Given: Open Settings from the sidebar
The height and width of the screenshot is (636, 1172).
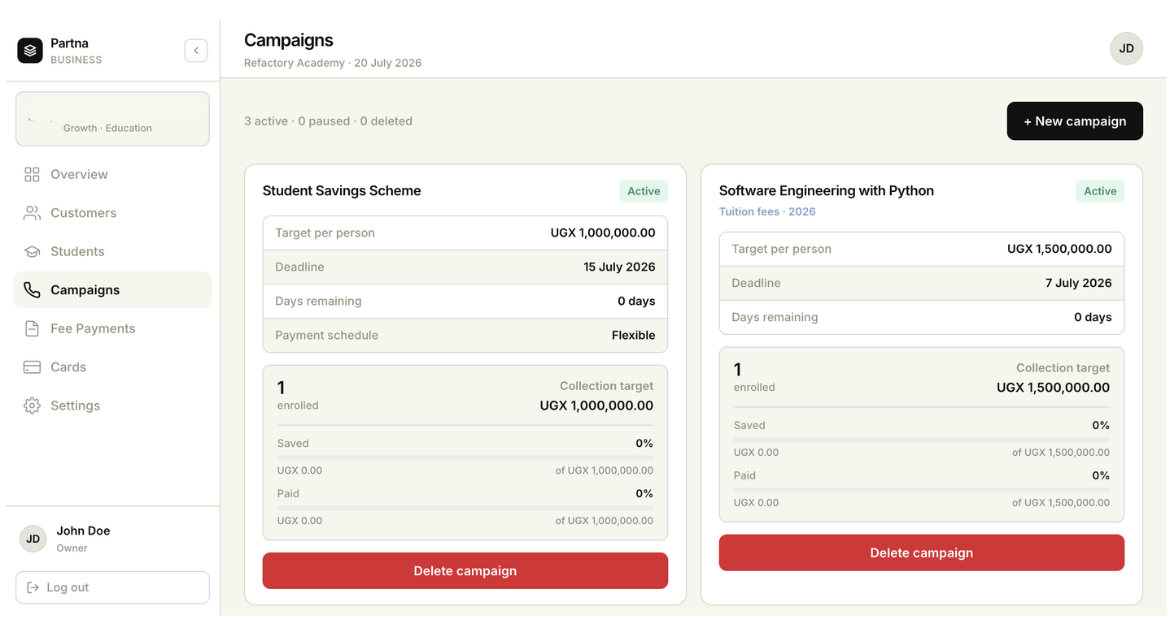Looking at the screenshot, I should click(x=112, y=406).
